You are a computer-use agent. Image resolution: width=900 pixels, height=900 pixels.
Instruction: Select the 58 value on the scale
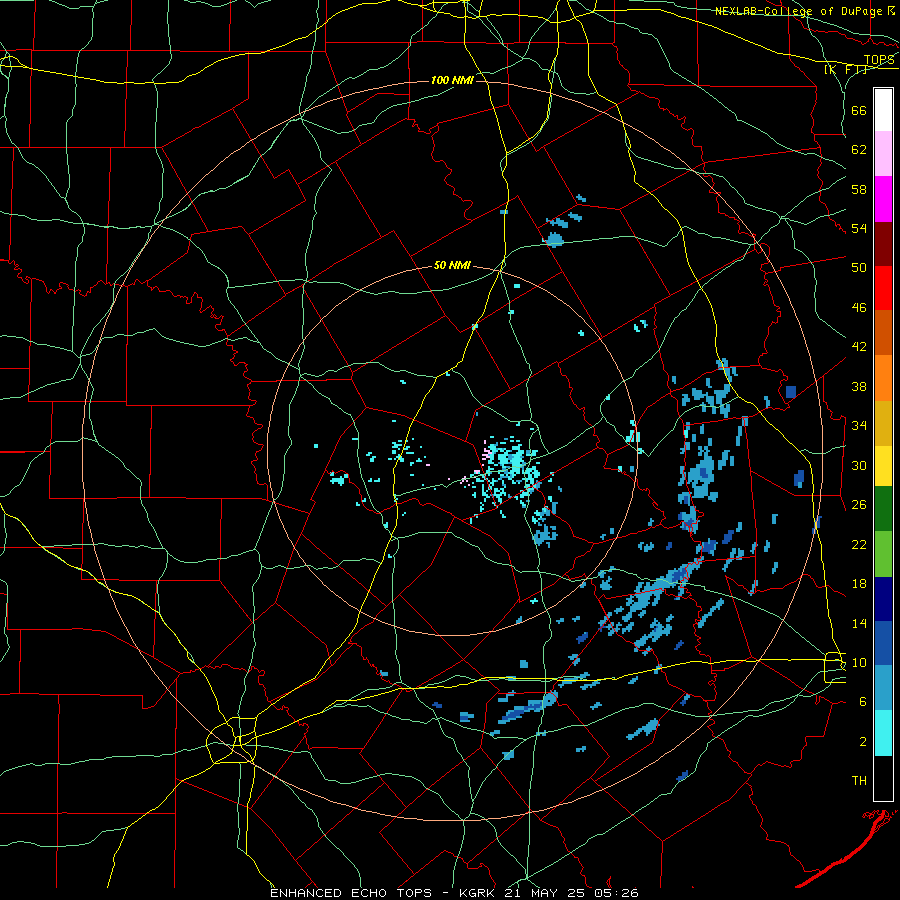pyautogui.click(x=859, y=189)
